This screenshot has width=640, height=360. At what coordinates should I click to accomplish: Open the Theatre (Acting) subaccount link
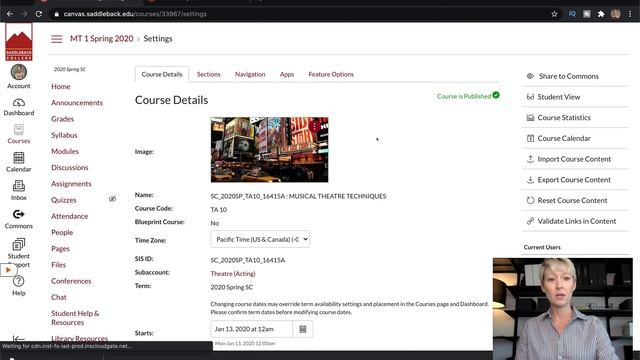233,273
